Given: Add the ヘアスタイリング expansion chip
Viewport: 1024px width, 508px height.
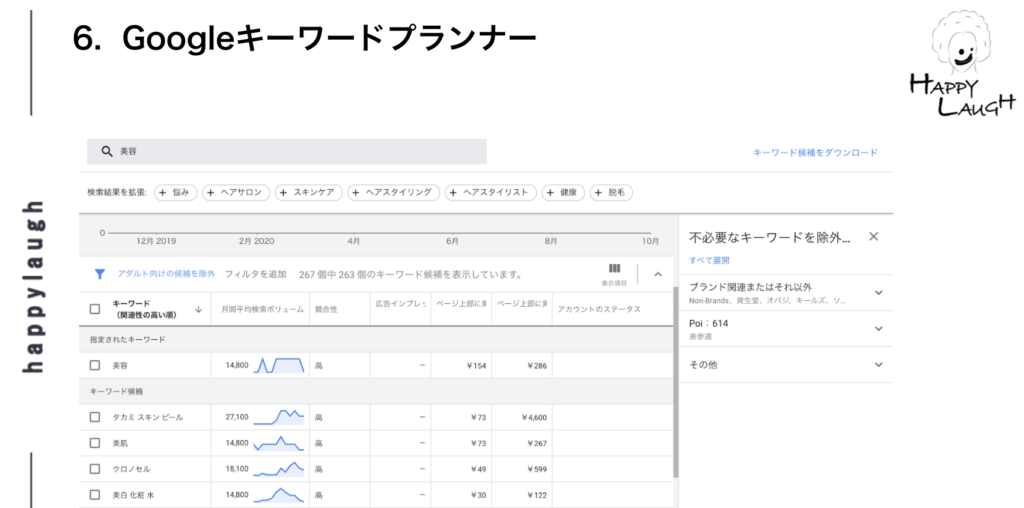Looking at the screenshot, I should point(394,193).
